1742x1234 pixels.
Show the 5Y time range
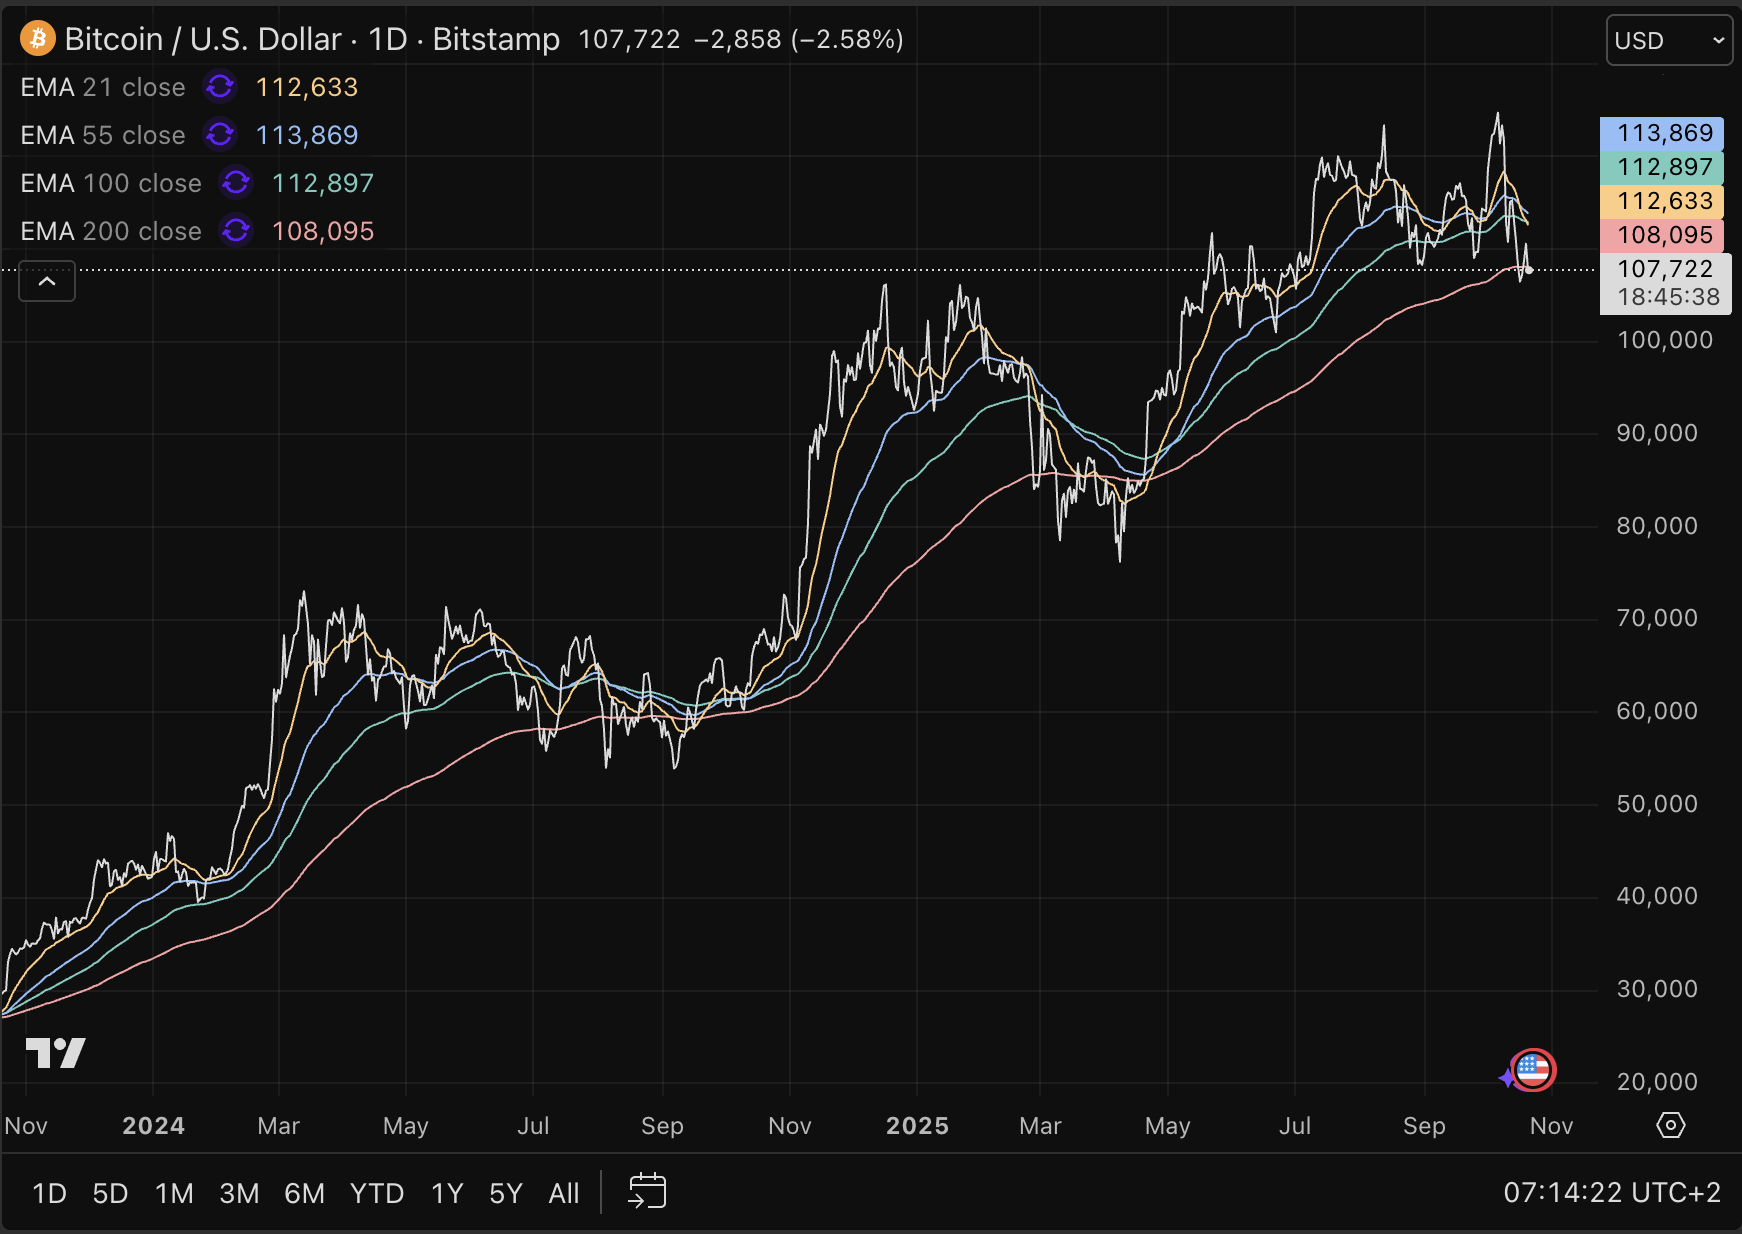tap(506, 1193)
